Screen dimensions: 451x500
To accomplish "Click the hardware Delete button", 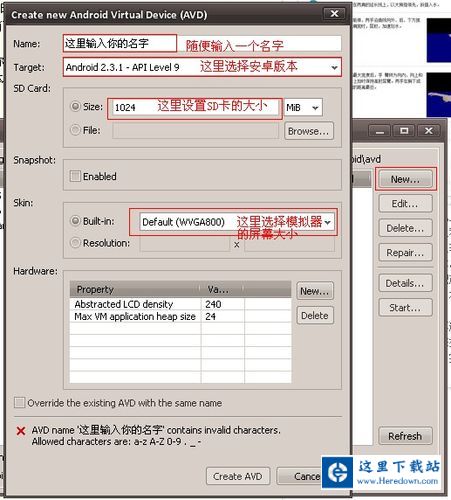I will tap(315, 315).
